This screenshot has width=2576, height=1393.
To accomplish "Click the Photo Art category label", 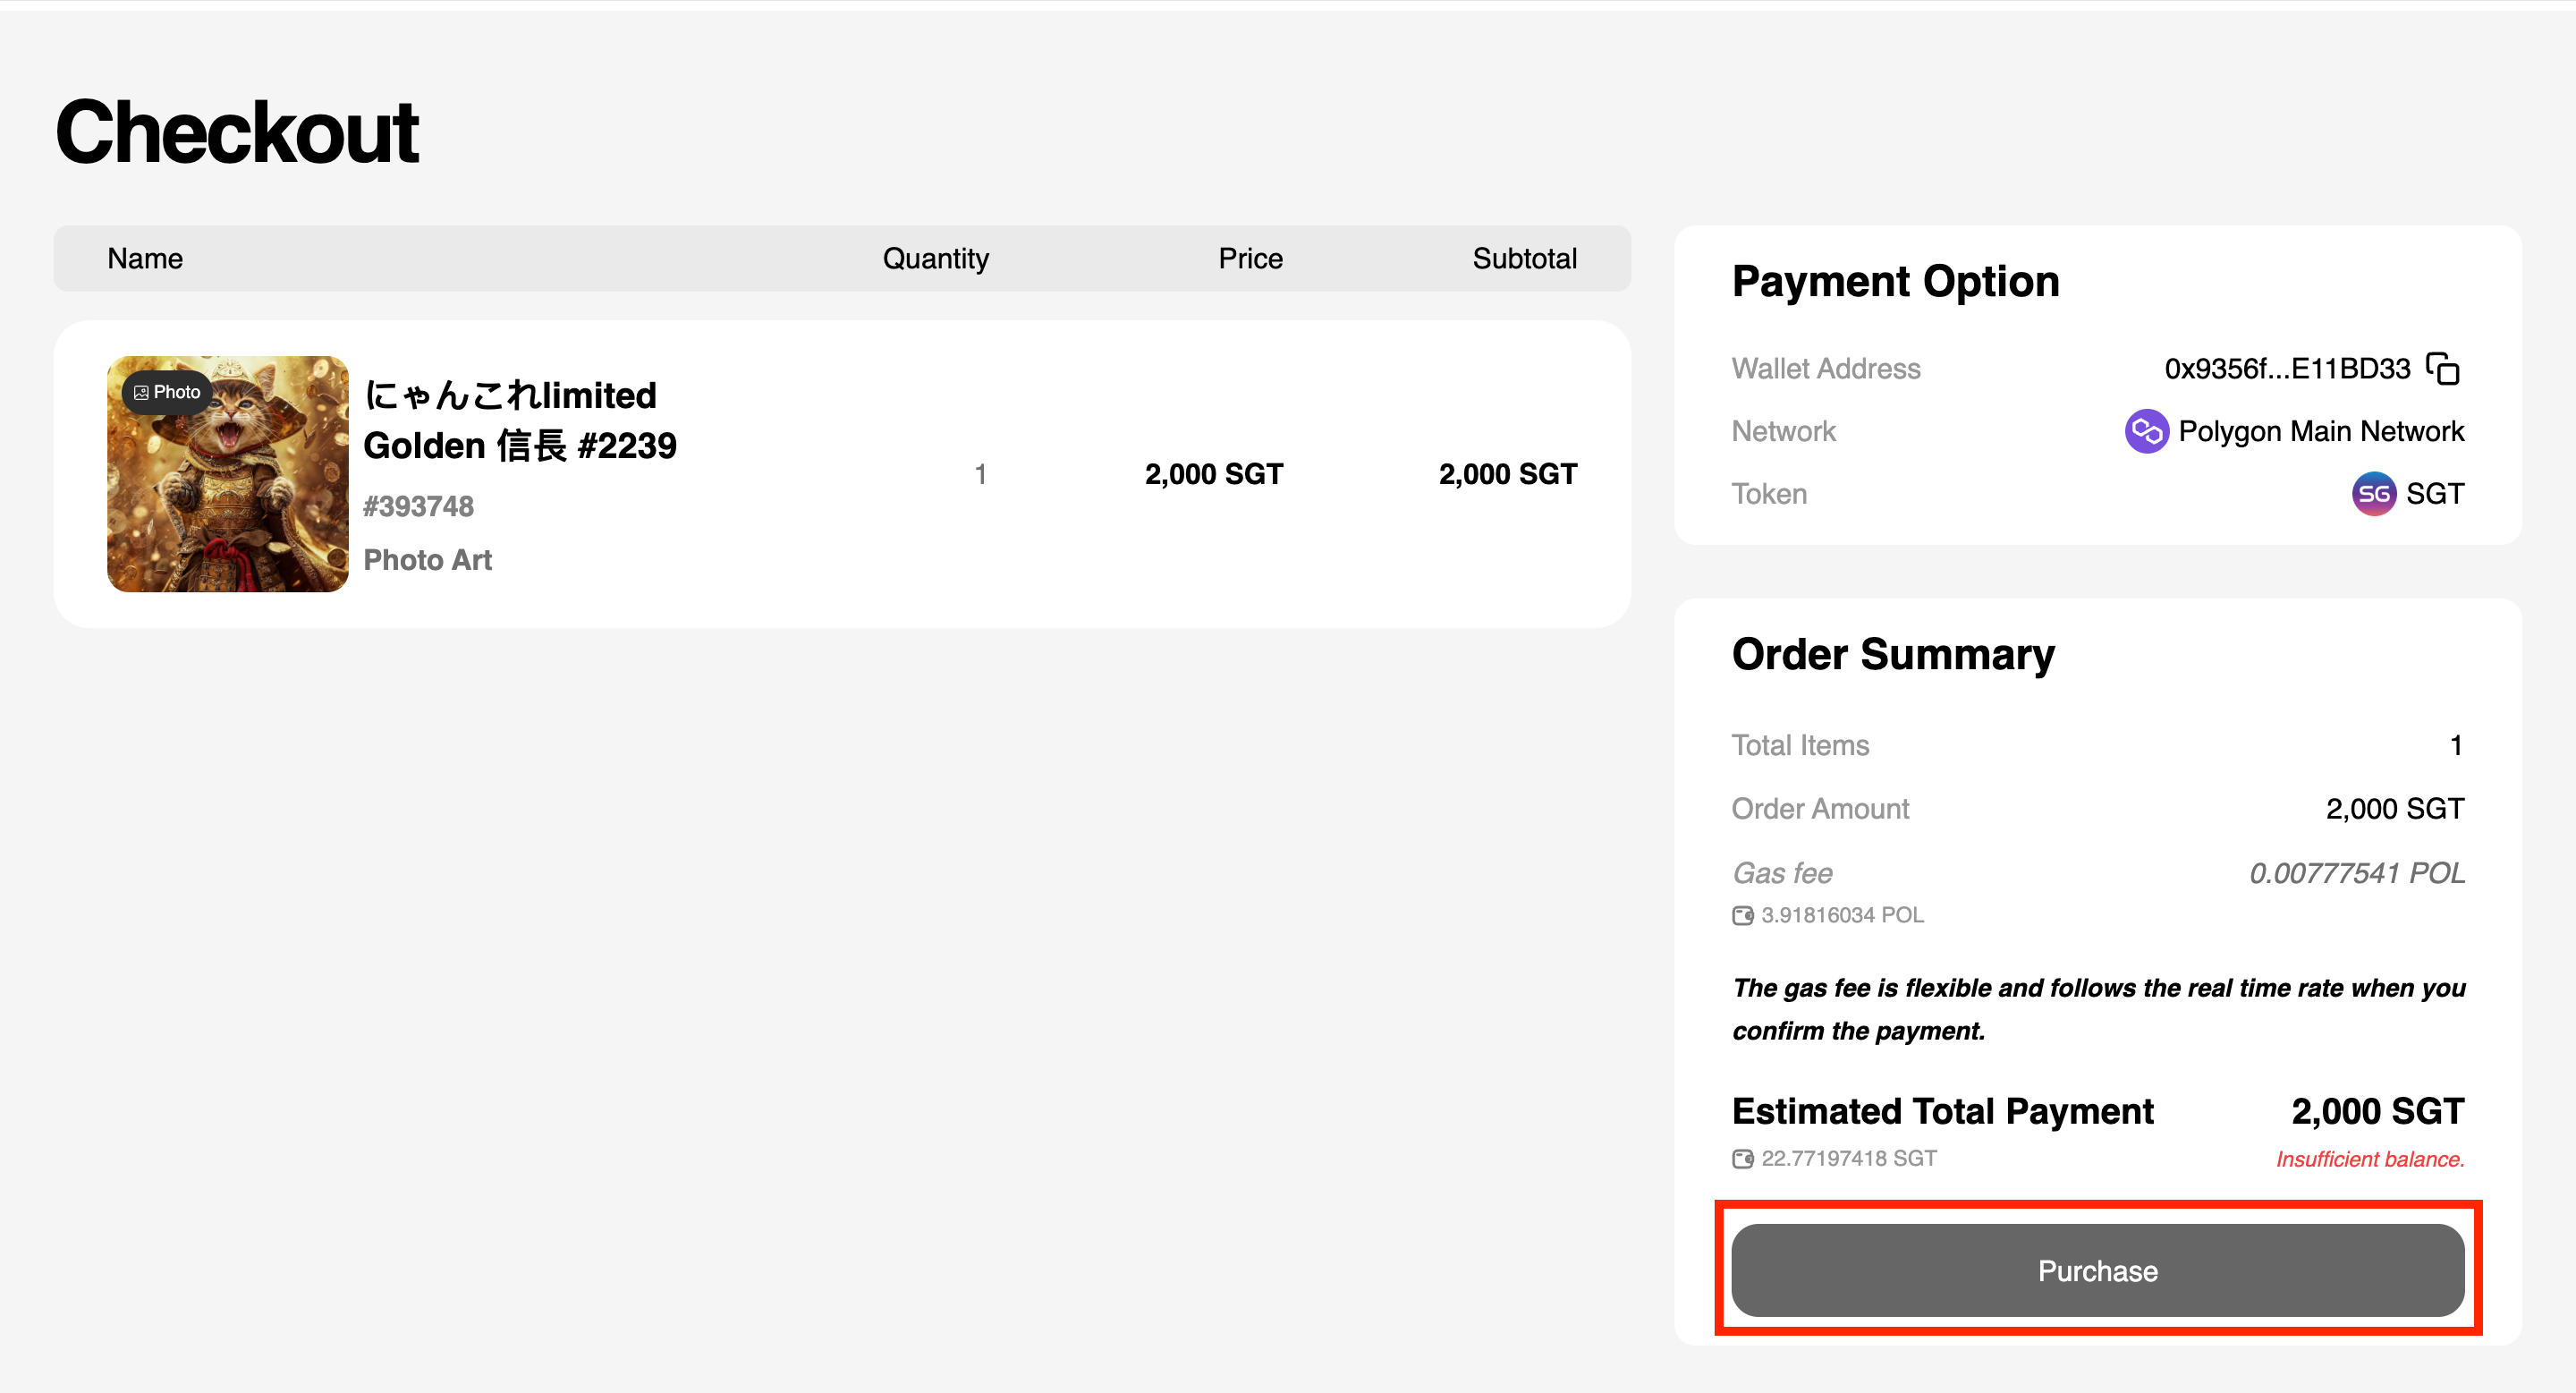I will (x=428, y=560).
